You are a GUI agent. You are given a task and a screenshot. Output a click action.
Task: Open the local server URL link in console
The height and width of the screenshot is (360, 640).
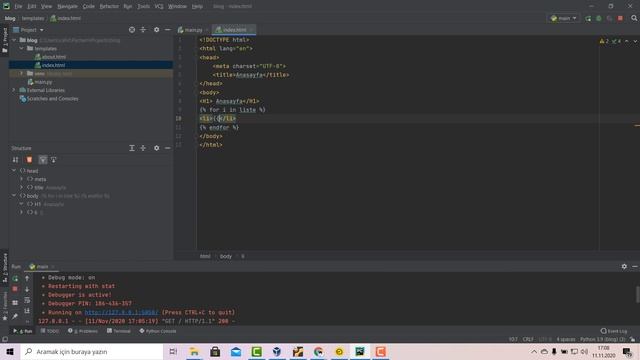coord(121,312)
